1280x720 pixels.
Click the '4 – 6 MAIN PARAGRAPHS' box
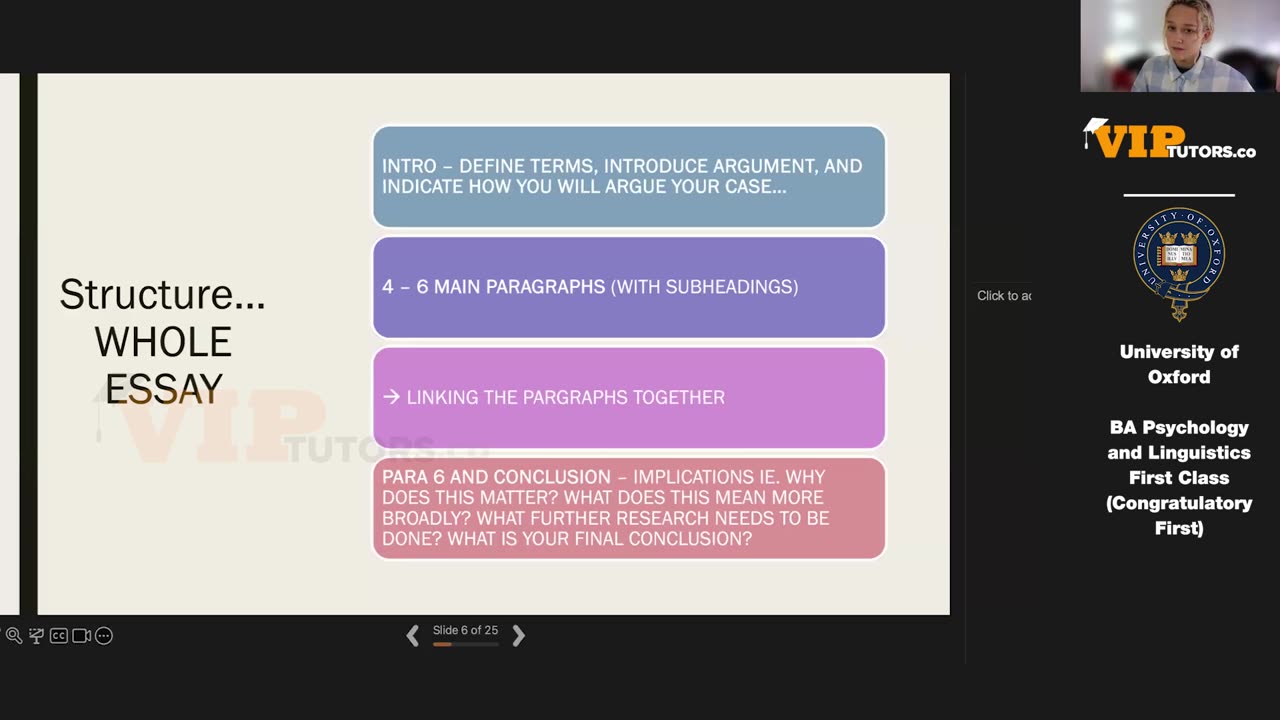coord(629,287)
